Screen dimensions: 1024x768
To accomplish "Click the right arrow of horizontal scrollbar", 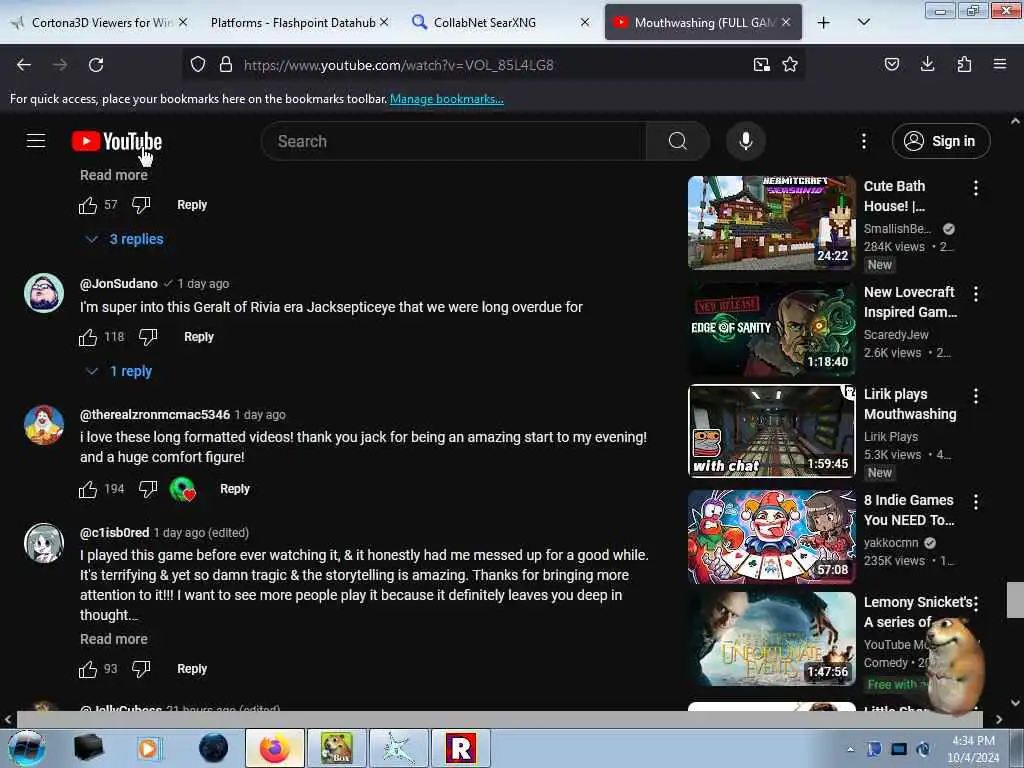I will 999,719.
